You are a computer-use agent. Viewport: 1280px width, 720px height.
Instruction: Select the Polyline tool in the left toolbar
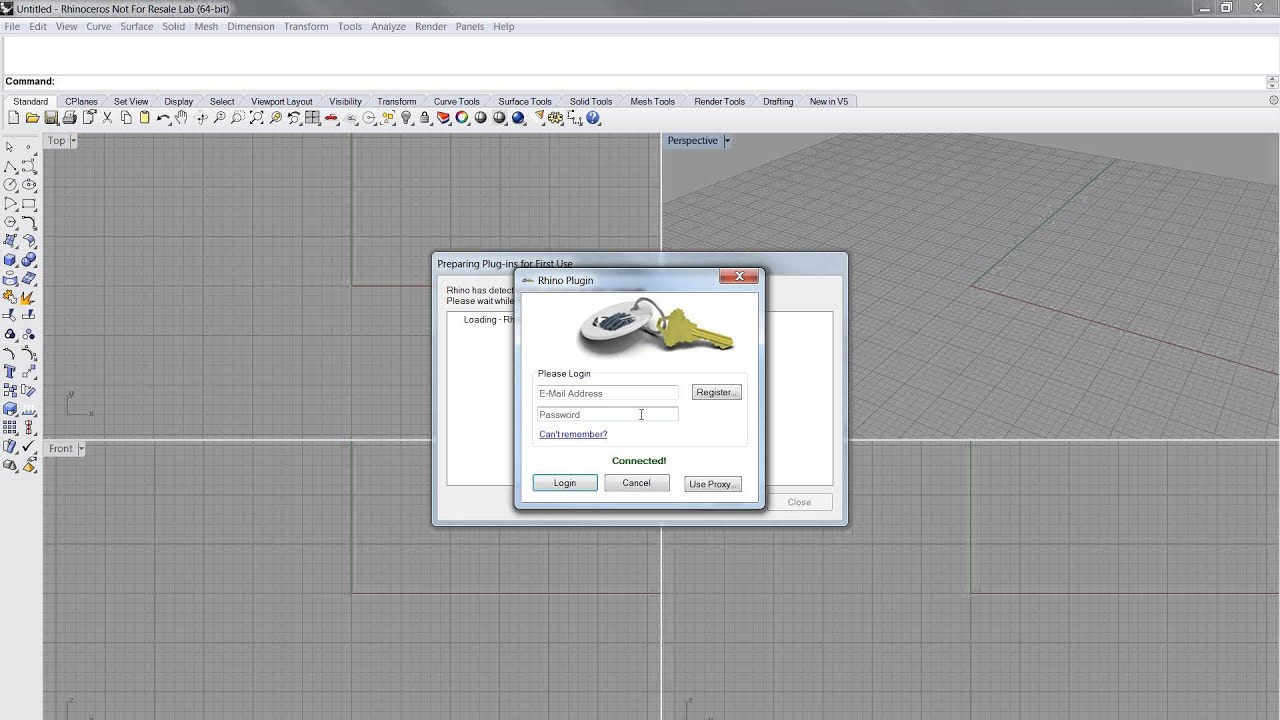click(x=10, y=166)
